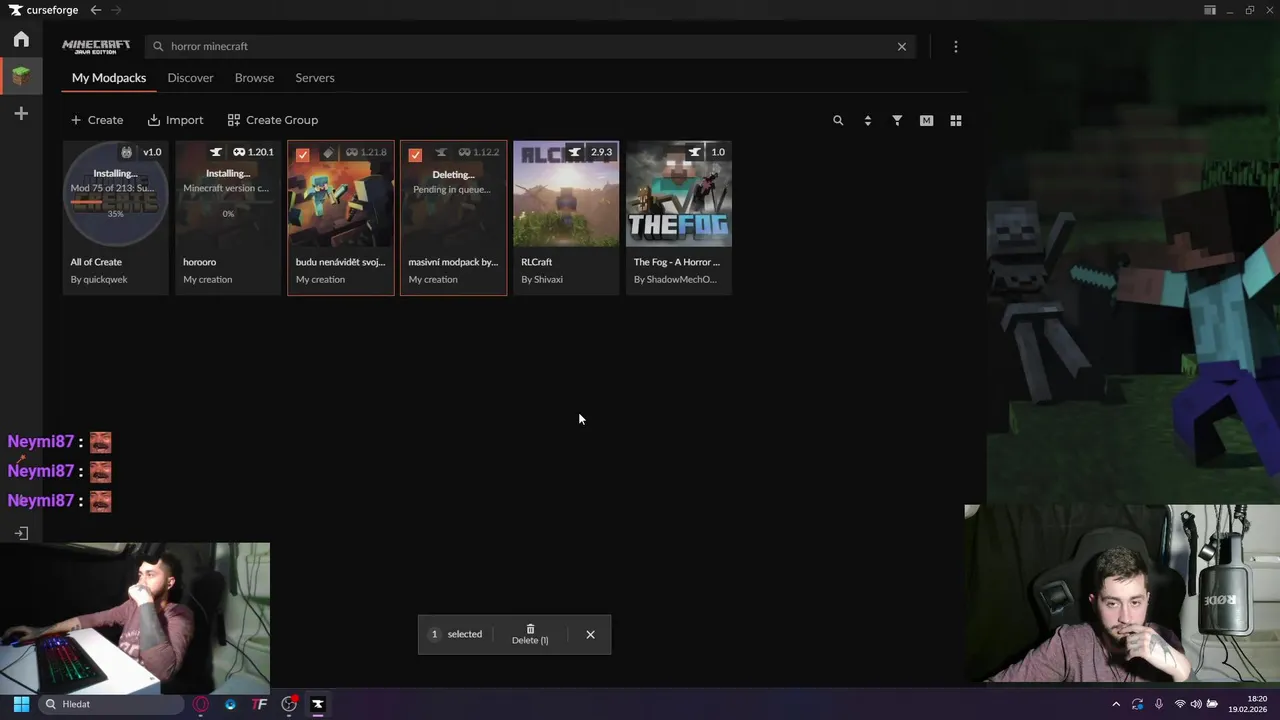Screen dimensions: 1280x720
Task: Open the CurseForge home icon
Action: click(x=21, y=39)
